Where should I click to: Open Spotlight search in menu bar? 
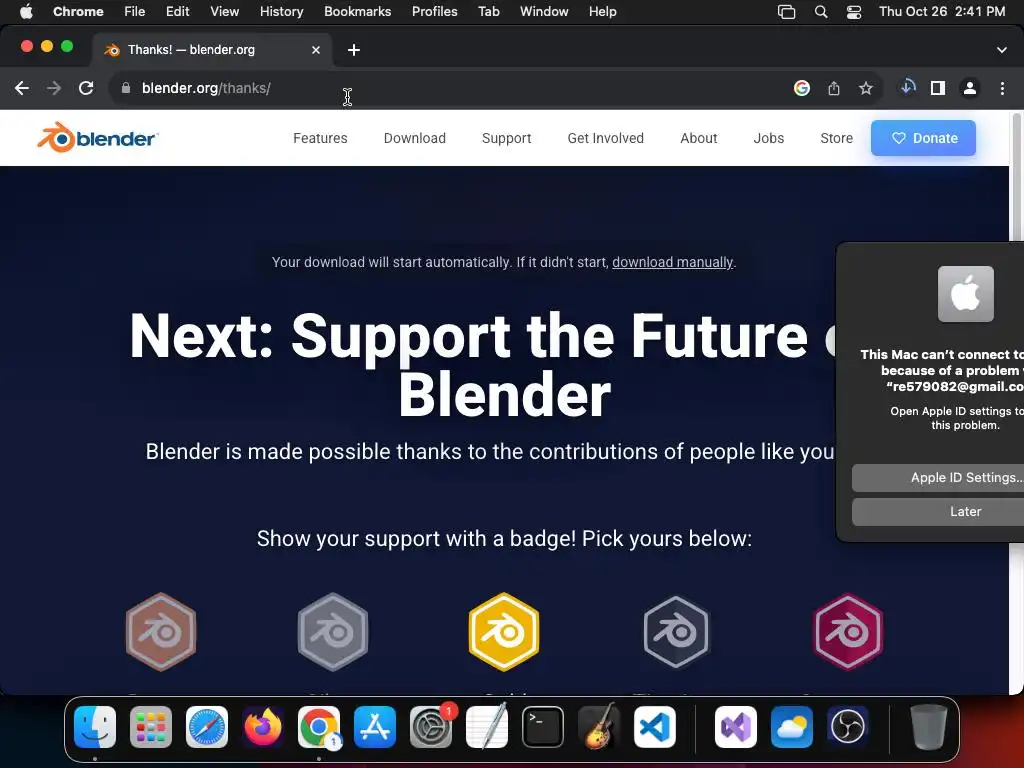tap(821, 12)
